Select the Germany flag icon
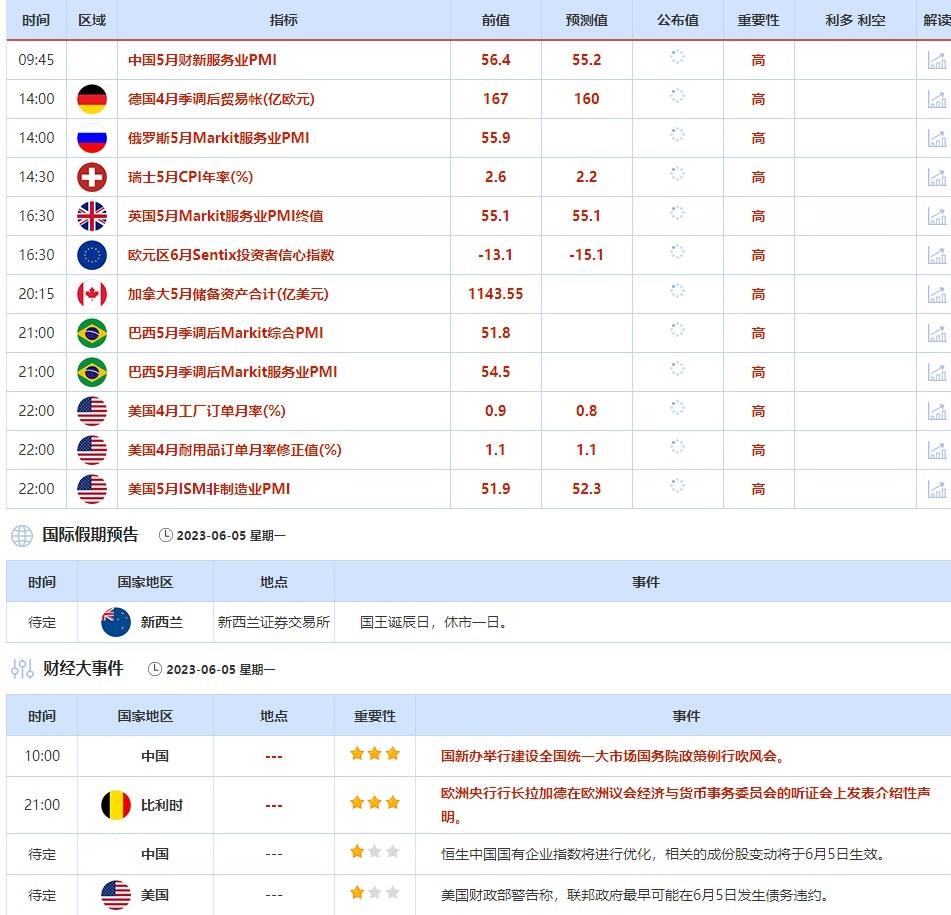Image resolution: width=951 pixels, height=915 pixels. (x=91, y=99)
